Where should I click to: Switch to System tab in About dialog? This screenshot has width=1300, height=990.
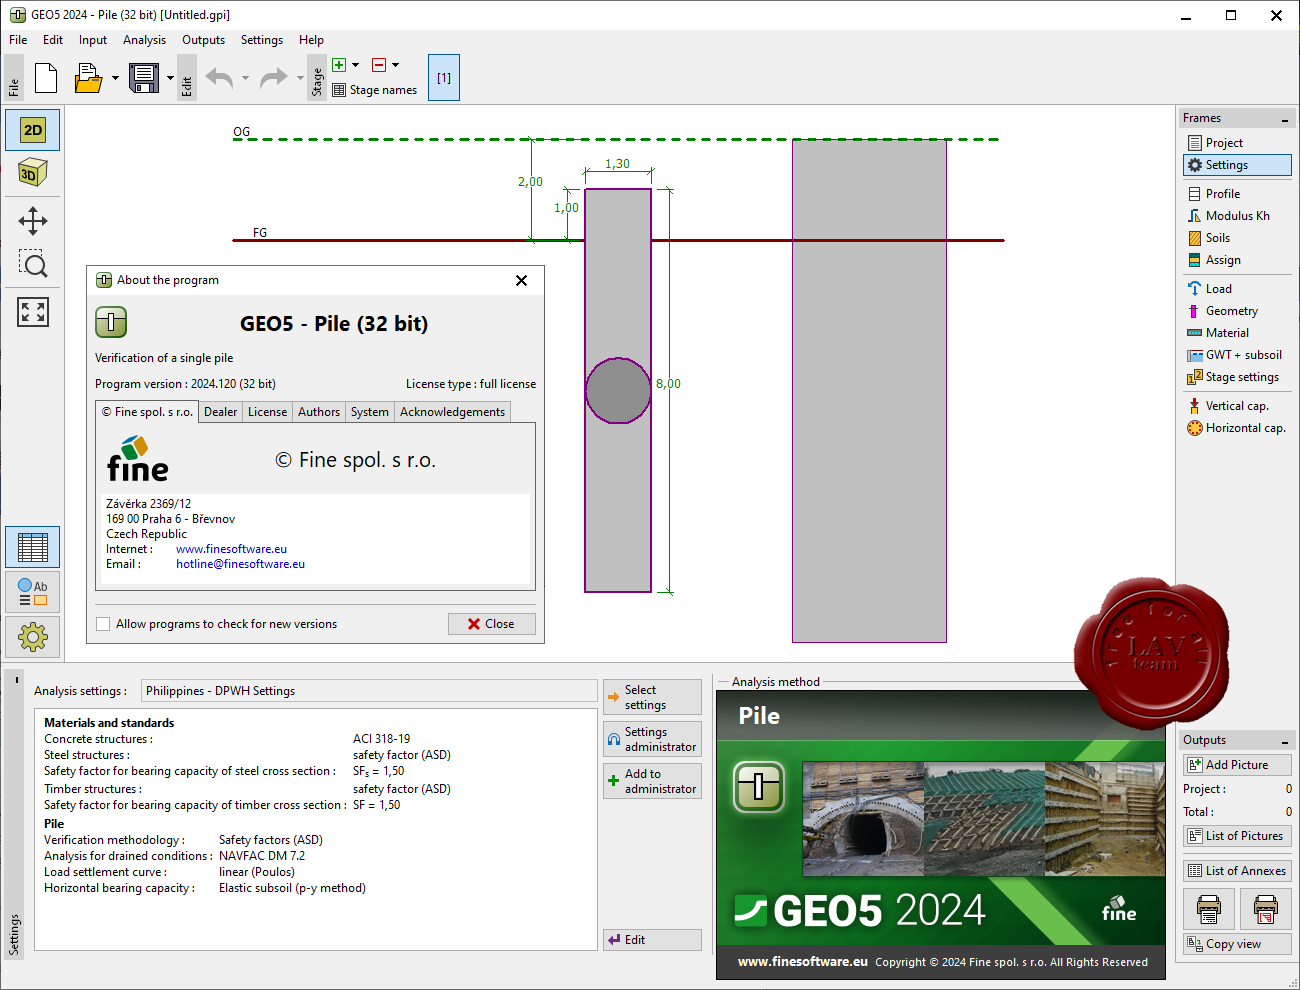tap(370, 412)
